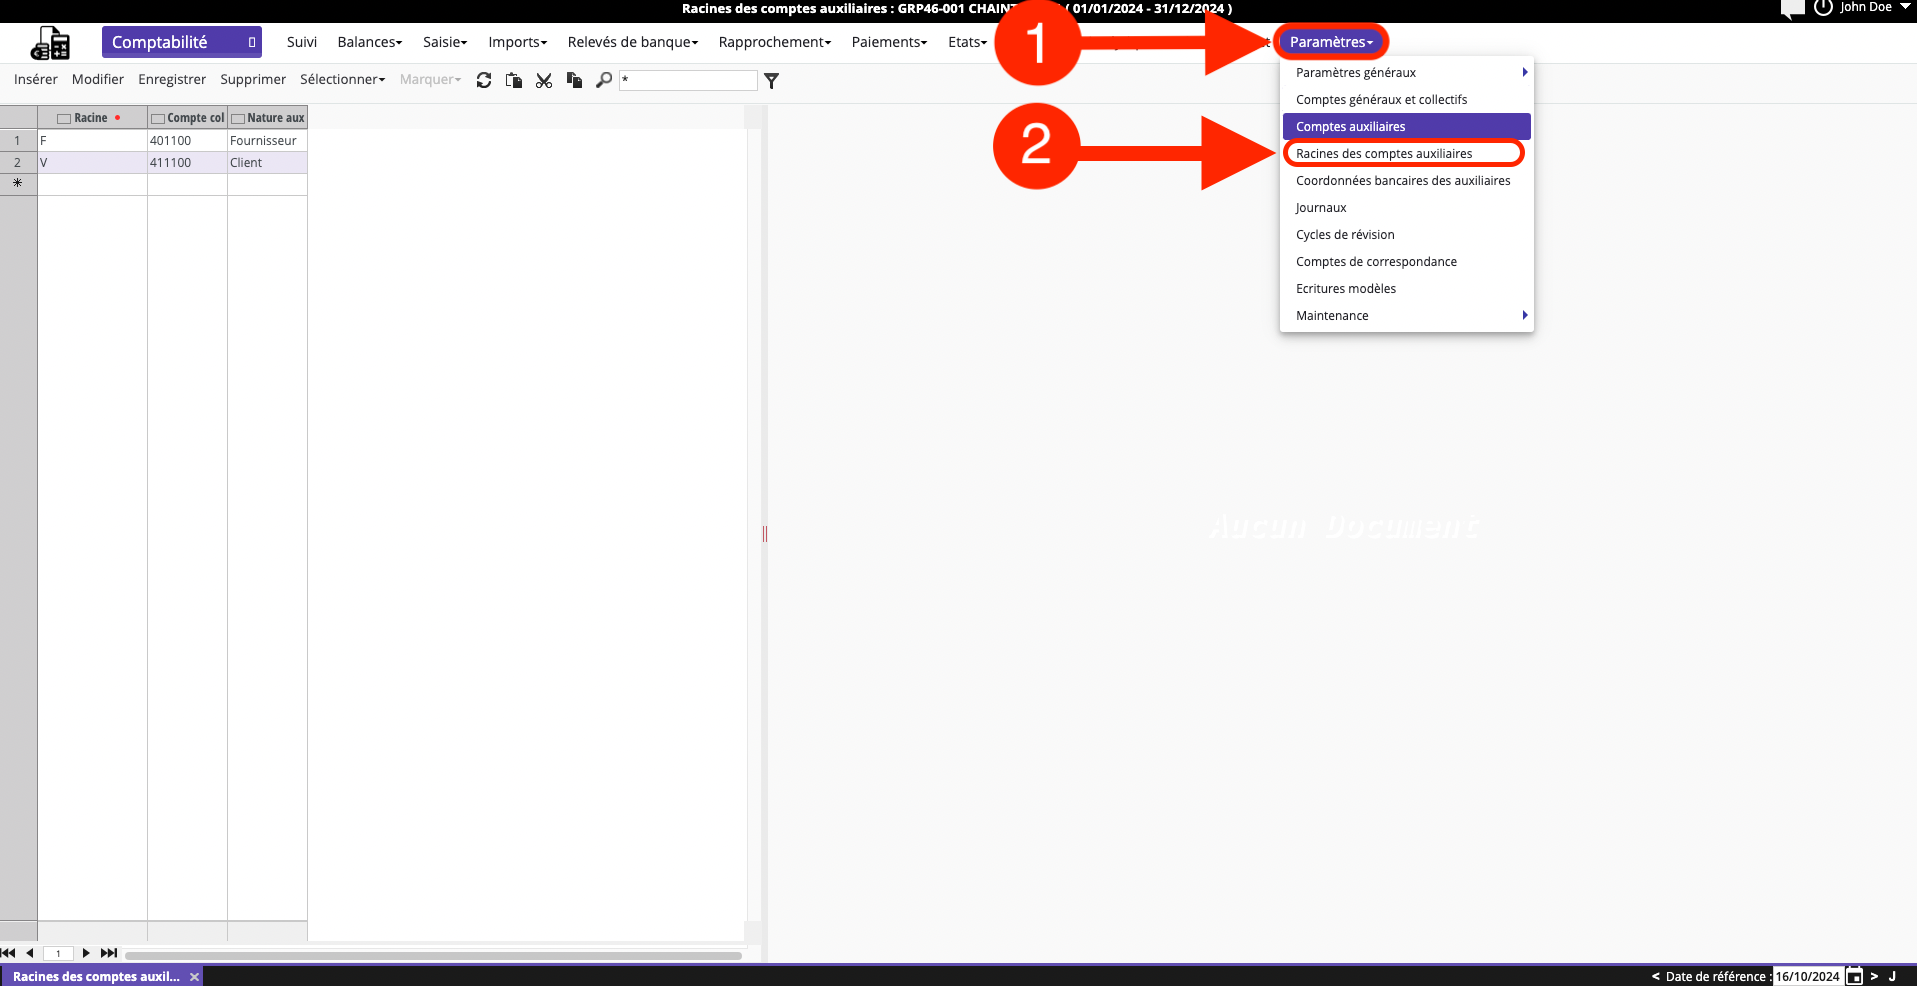Select Coordonnées bancaires des auxiliaires
The height and width of the screenshot is (986, 1917).
tap(1406, 180)
